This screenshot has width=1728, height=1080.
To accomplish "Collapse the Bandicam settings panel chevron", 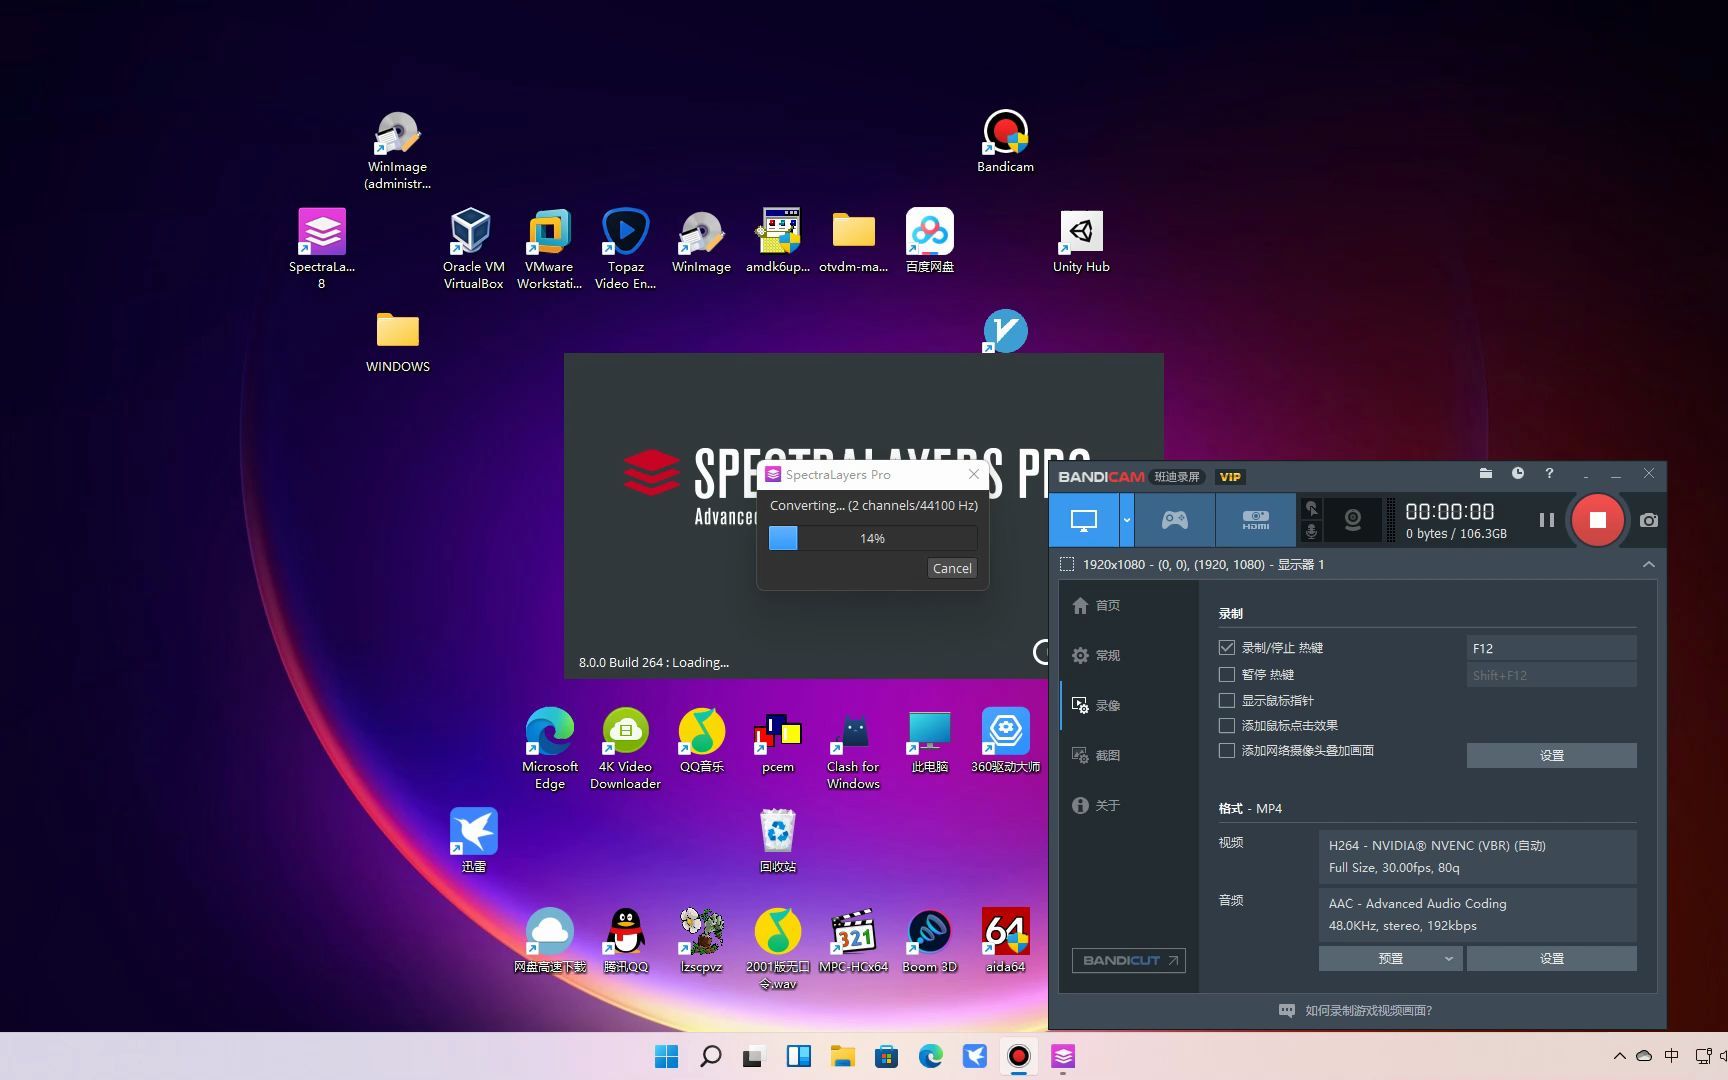I will click(1649, 564).
